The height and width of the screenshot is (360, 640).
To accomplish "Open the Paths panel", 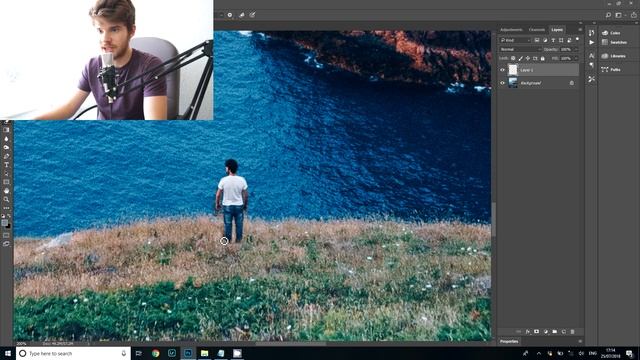I will [x=611, y=69].
